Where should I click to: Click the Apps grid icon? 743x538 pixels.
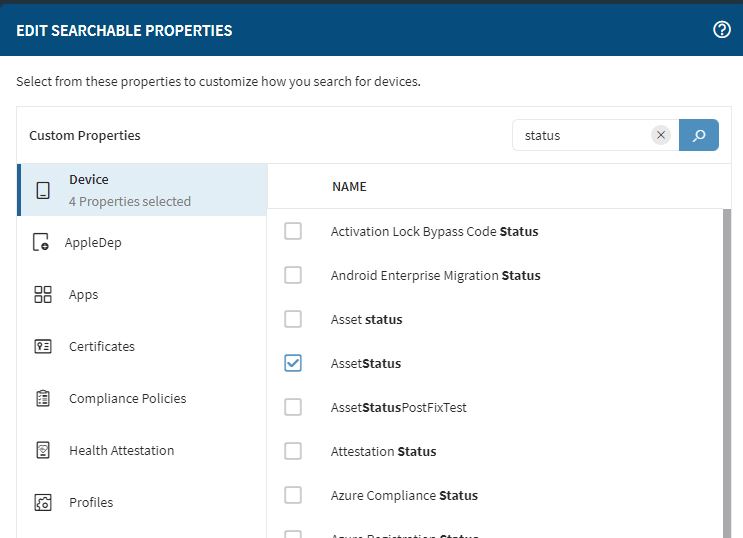(43, 294)
